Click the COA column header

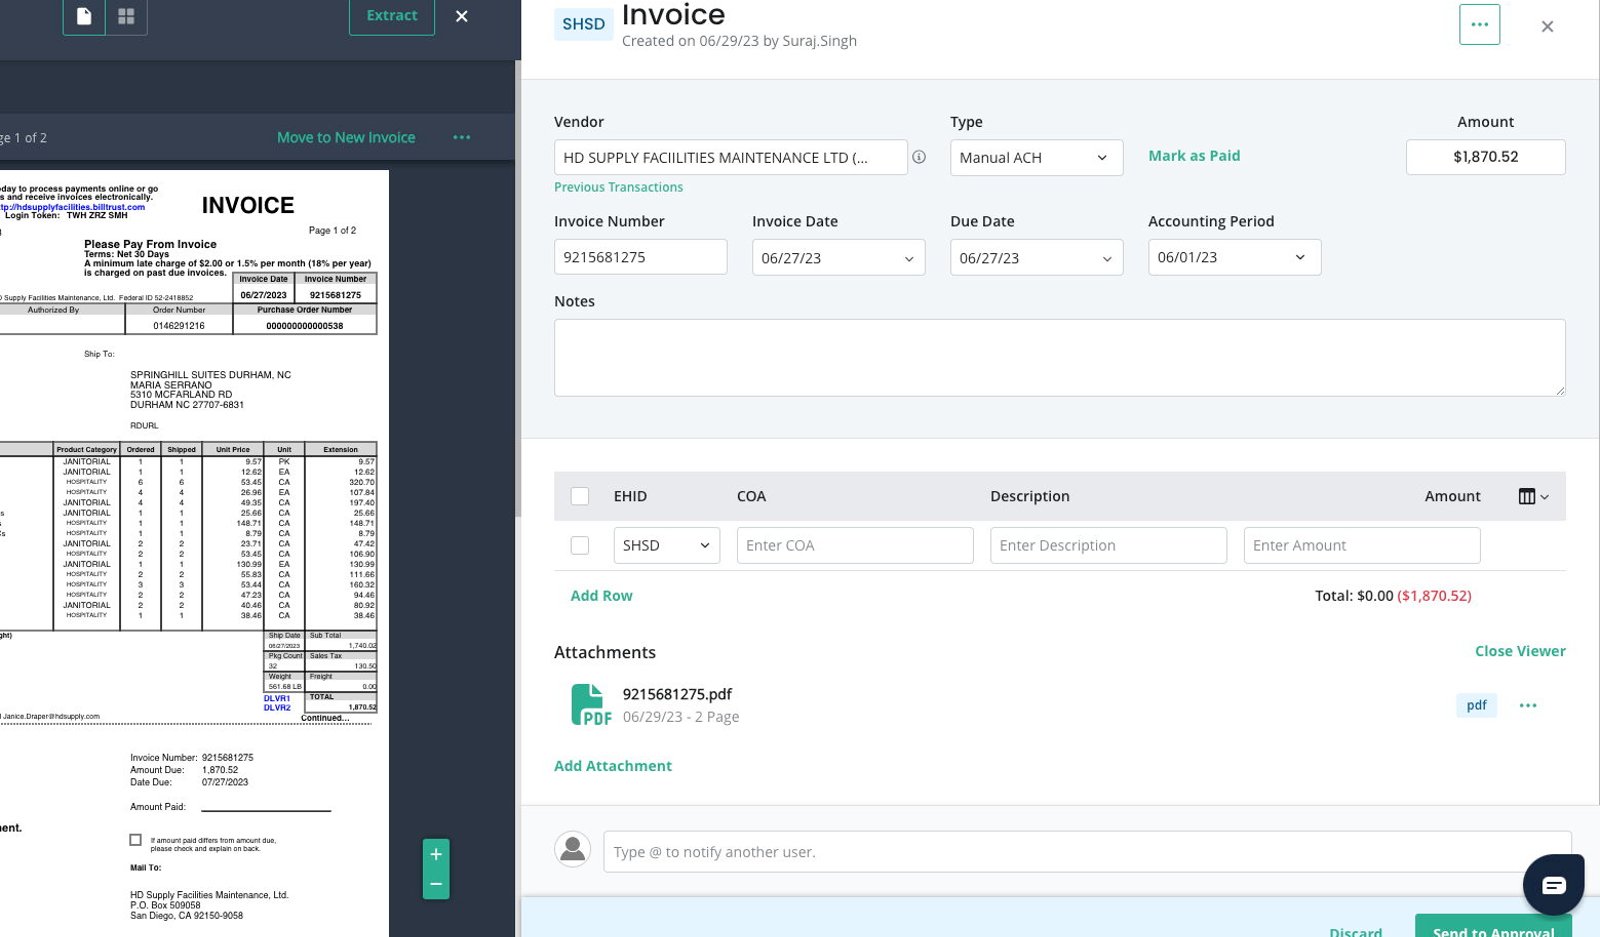click(x=751, y=496)
